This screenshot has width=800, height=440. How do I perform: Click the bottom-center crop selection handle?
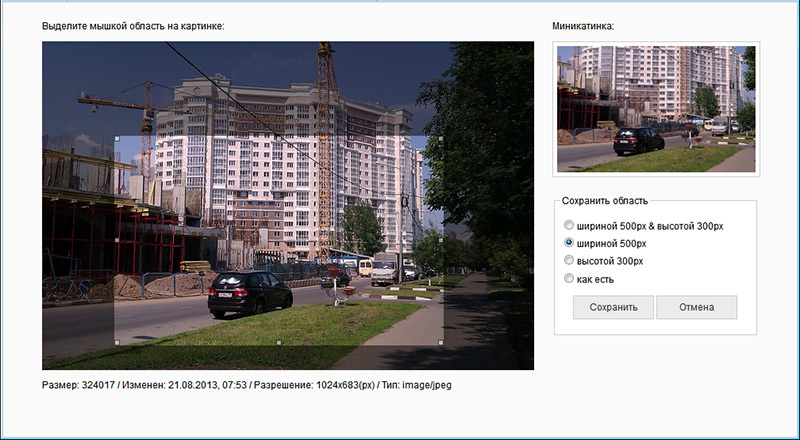[279, 343]
